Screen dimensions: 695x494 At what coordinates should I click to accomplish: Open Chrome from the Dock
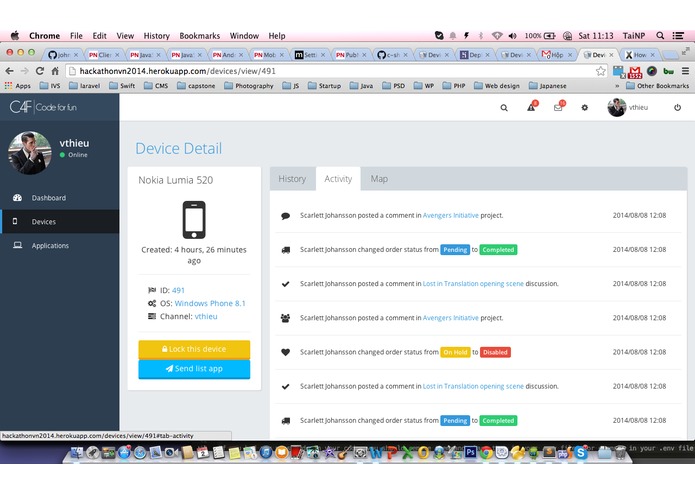click(x=486, y=452)
